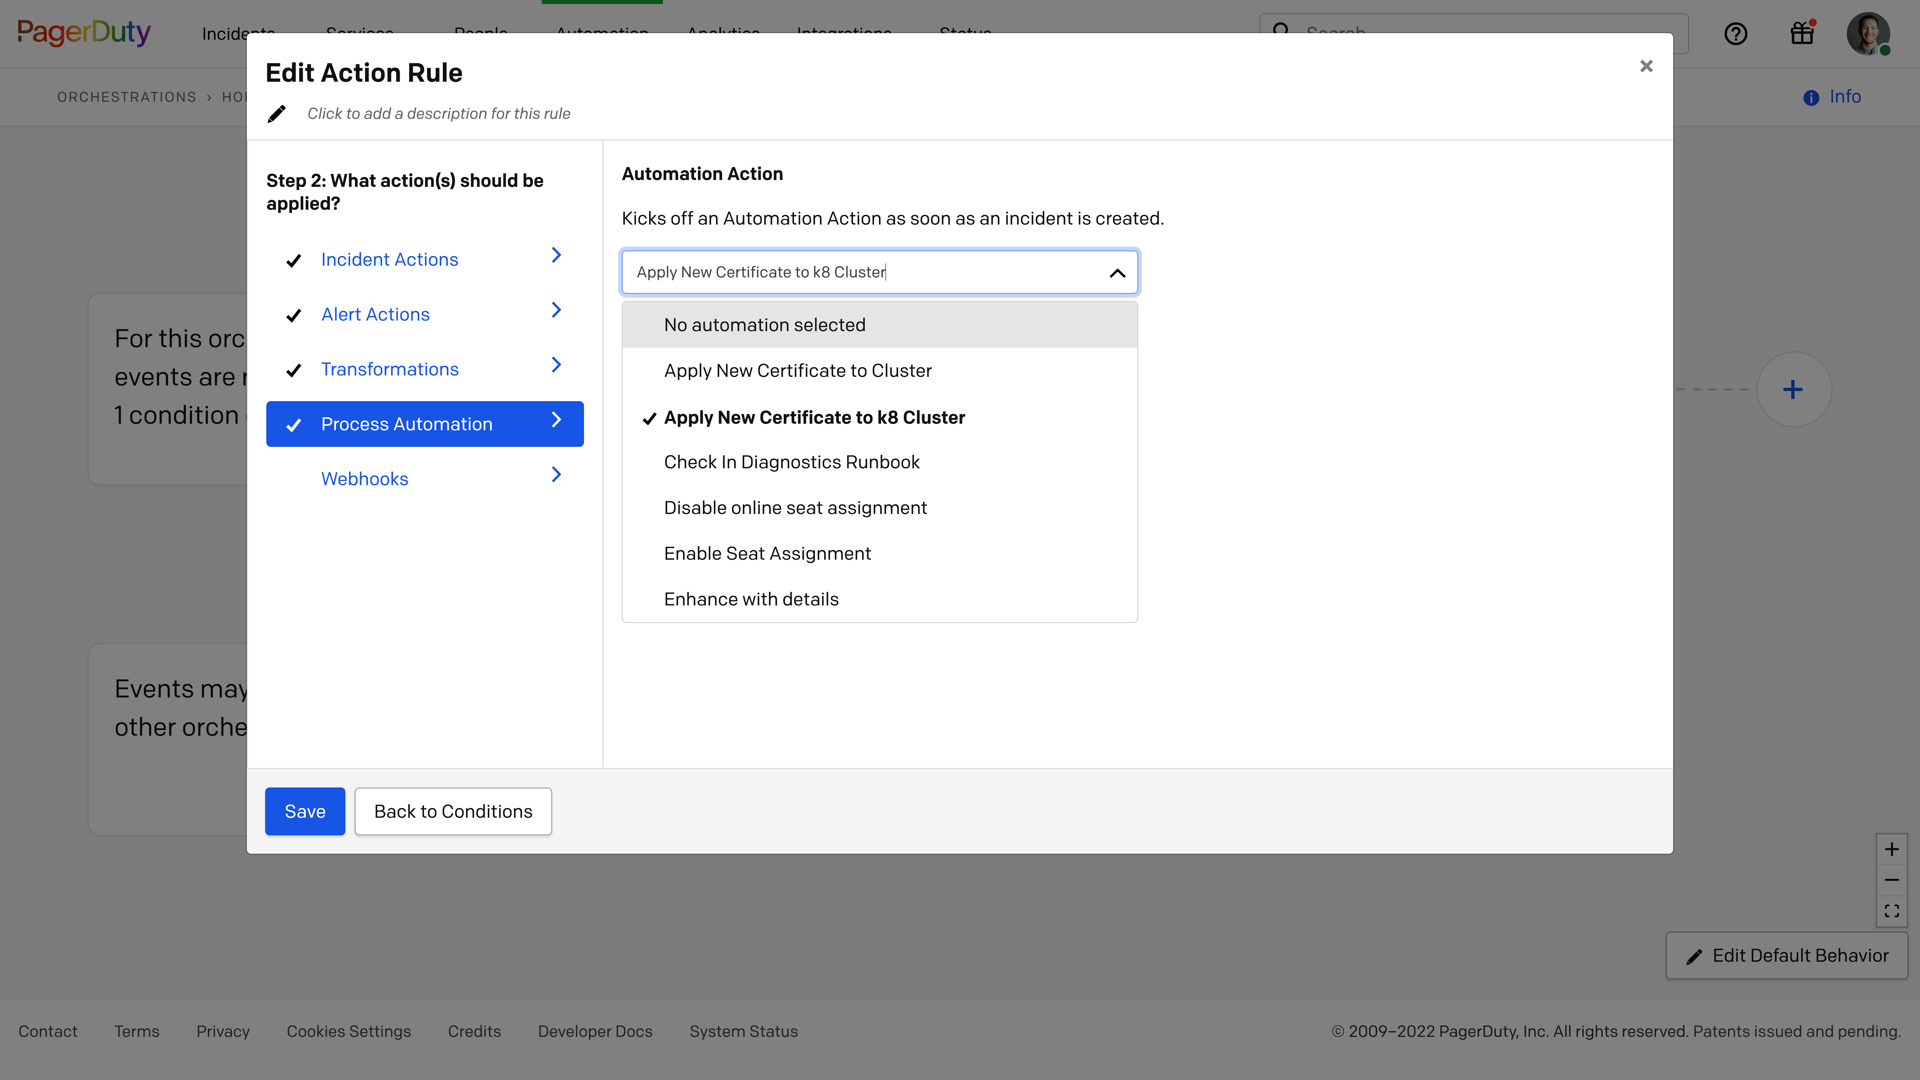This screenshot has height=1080, width=1920.
Task: Collapse the Automation Action dropdown chevron
Action: pos(1117,272)
